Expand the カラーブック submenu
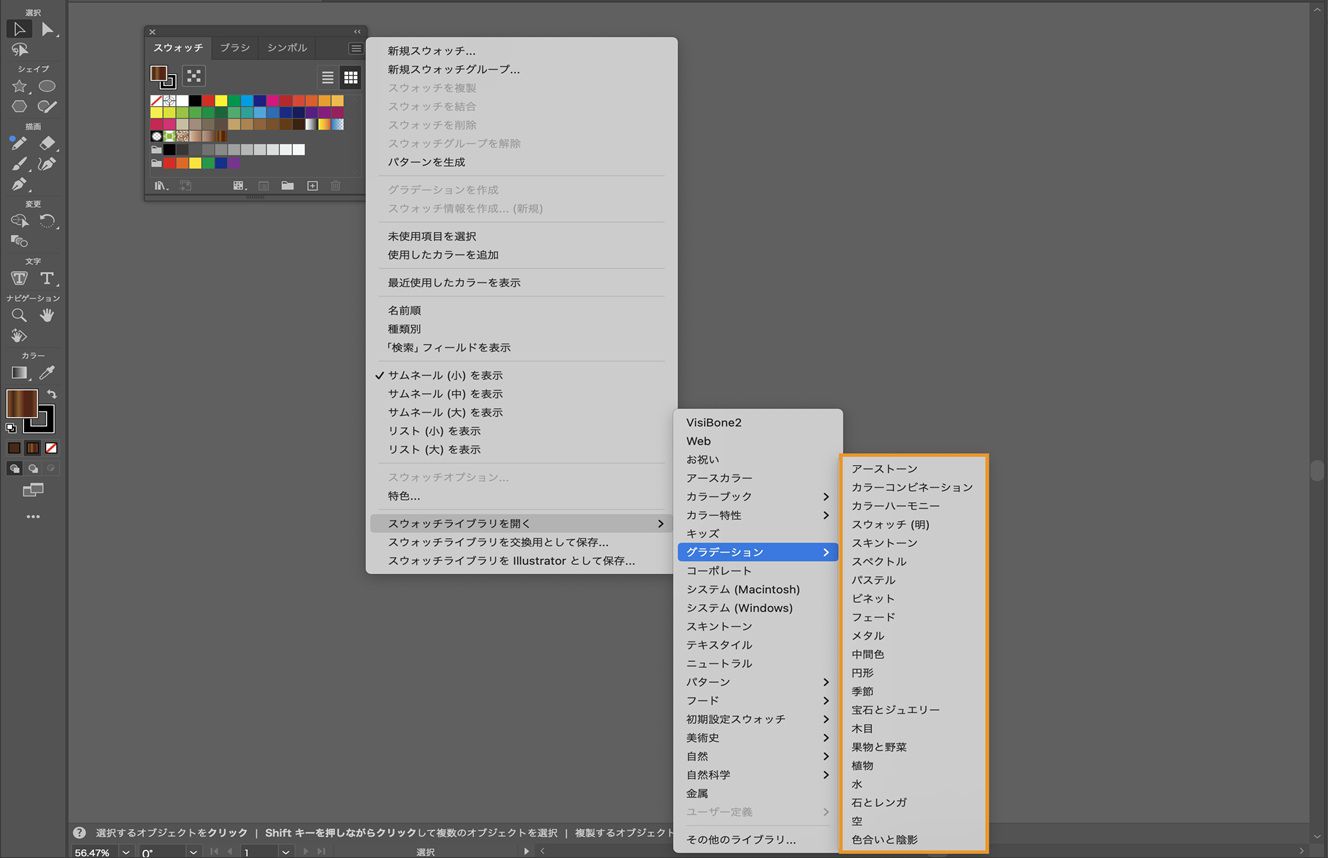This screenshot has width=1328, height=858. click(x=758, y=497)
